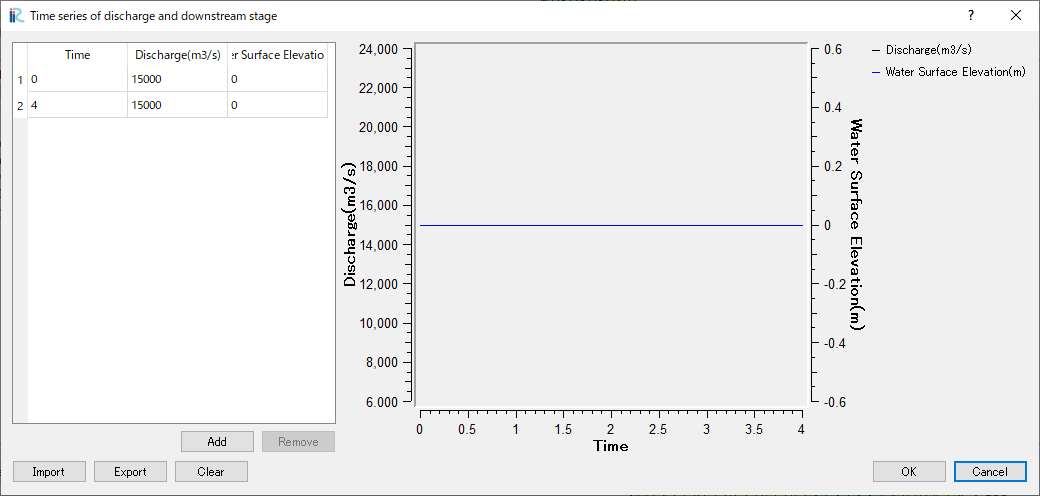Click the Import button
This screenshot has width=1040, height=496.
48,472
